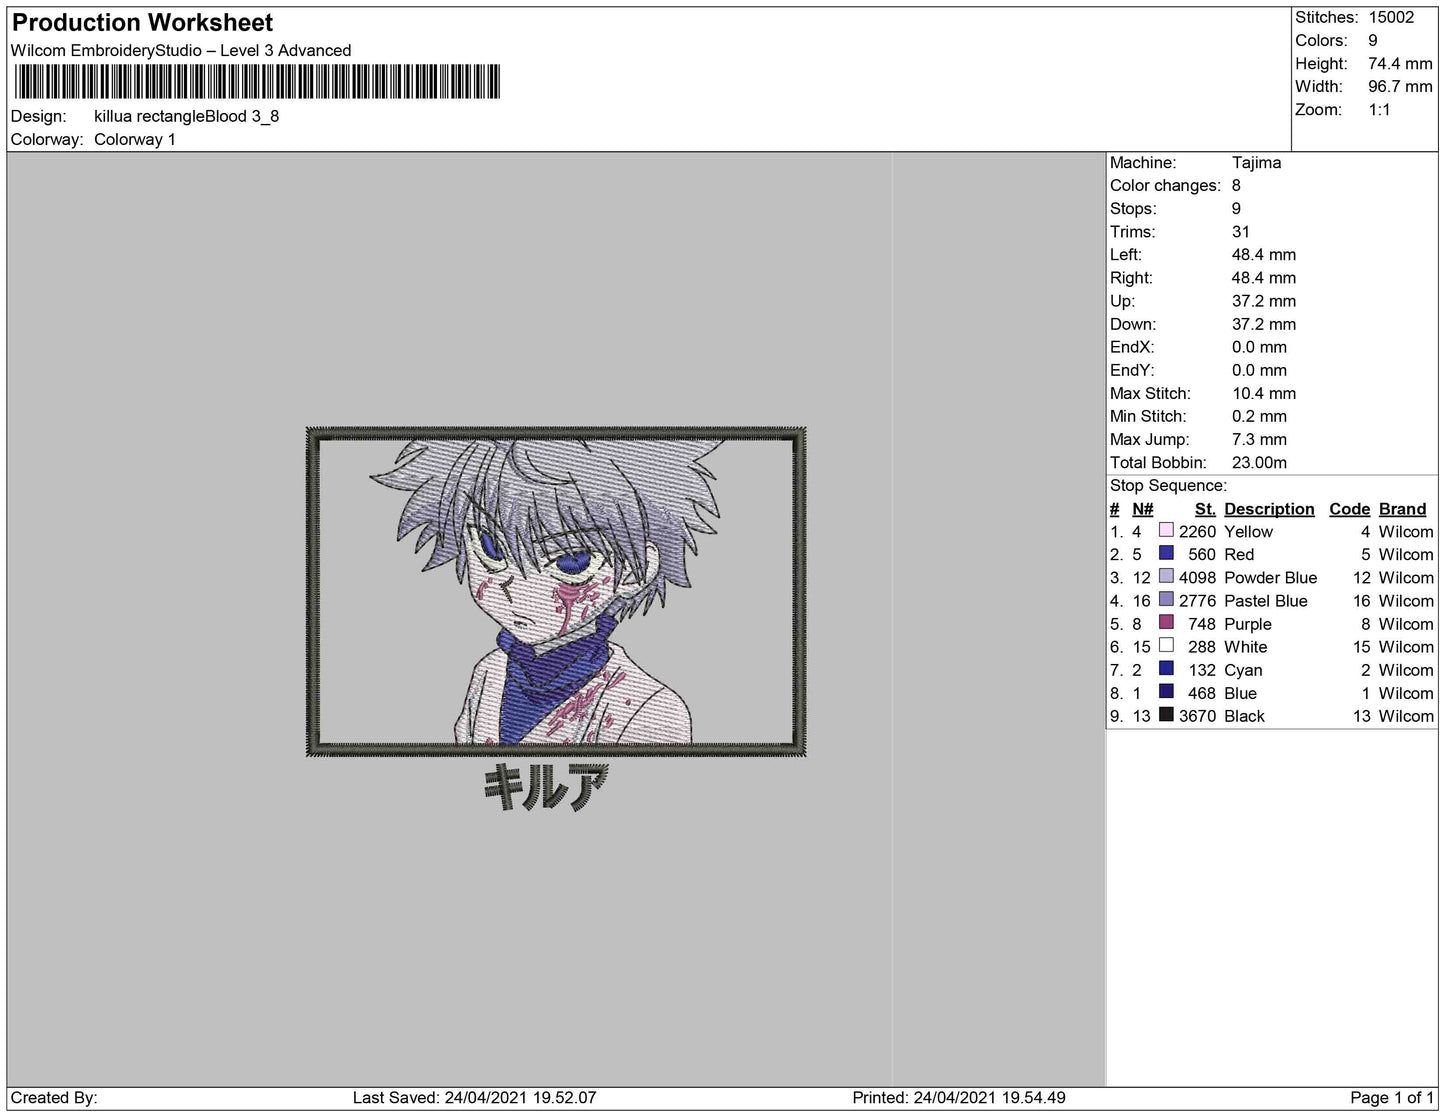Click the Yellow thread color swatch
The width and height of the screenshot is (1445, 1112).
1166,531
